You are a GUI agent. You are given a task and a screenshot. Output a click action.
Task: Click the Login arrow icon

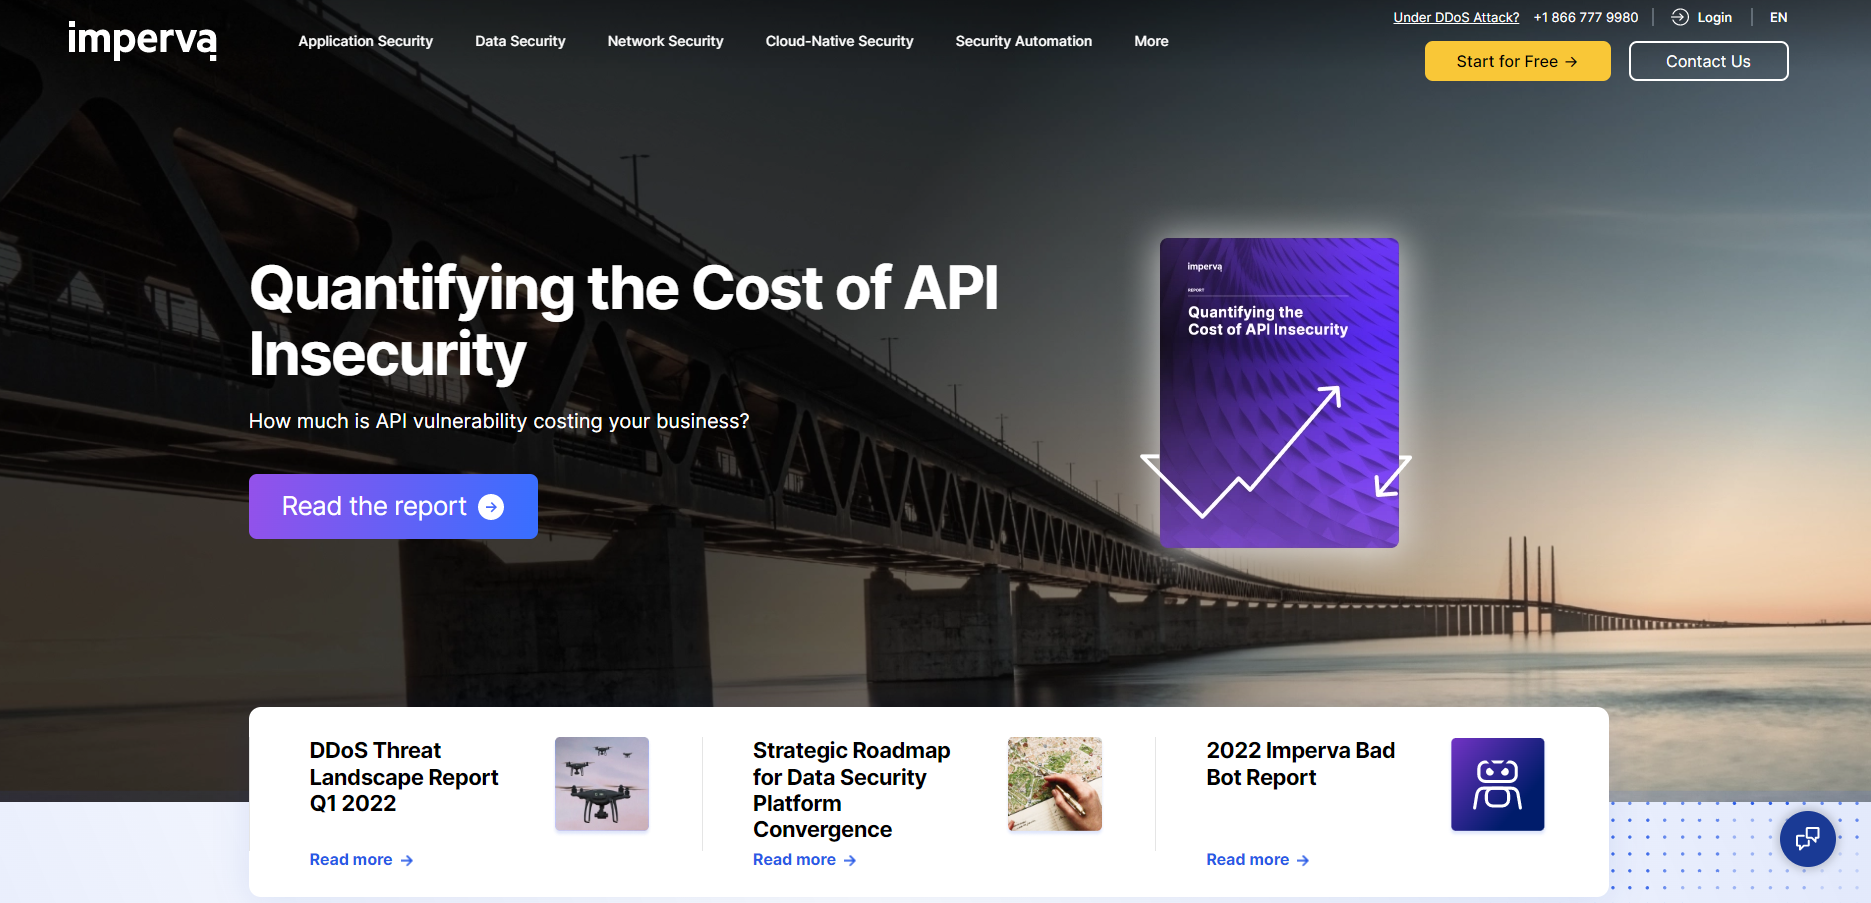coord(1680,17)
